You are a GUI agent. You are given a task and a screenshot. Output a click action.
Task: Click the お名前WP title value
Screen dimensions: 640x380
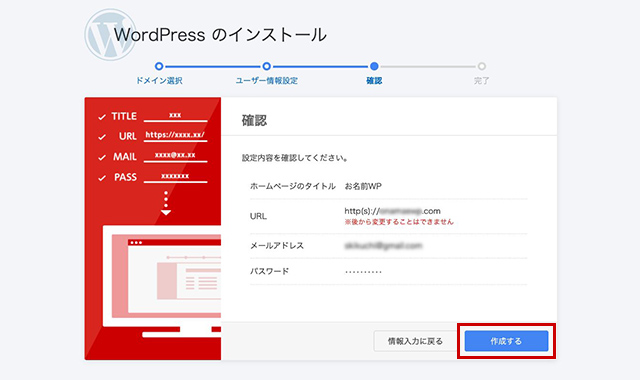363,186
